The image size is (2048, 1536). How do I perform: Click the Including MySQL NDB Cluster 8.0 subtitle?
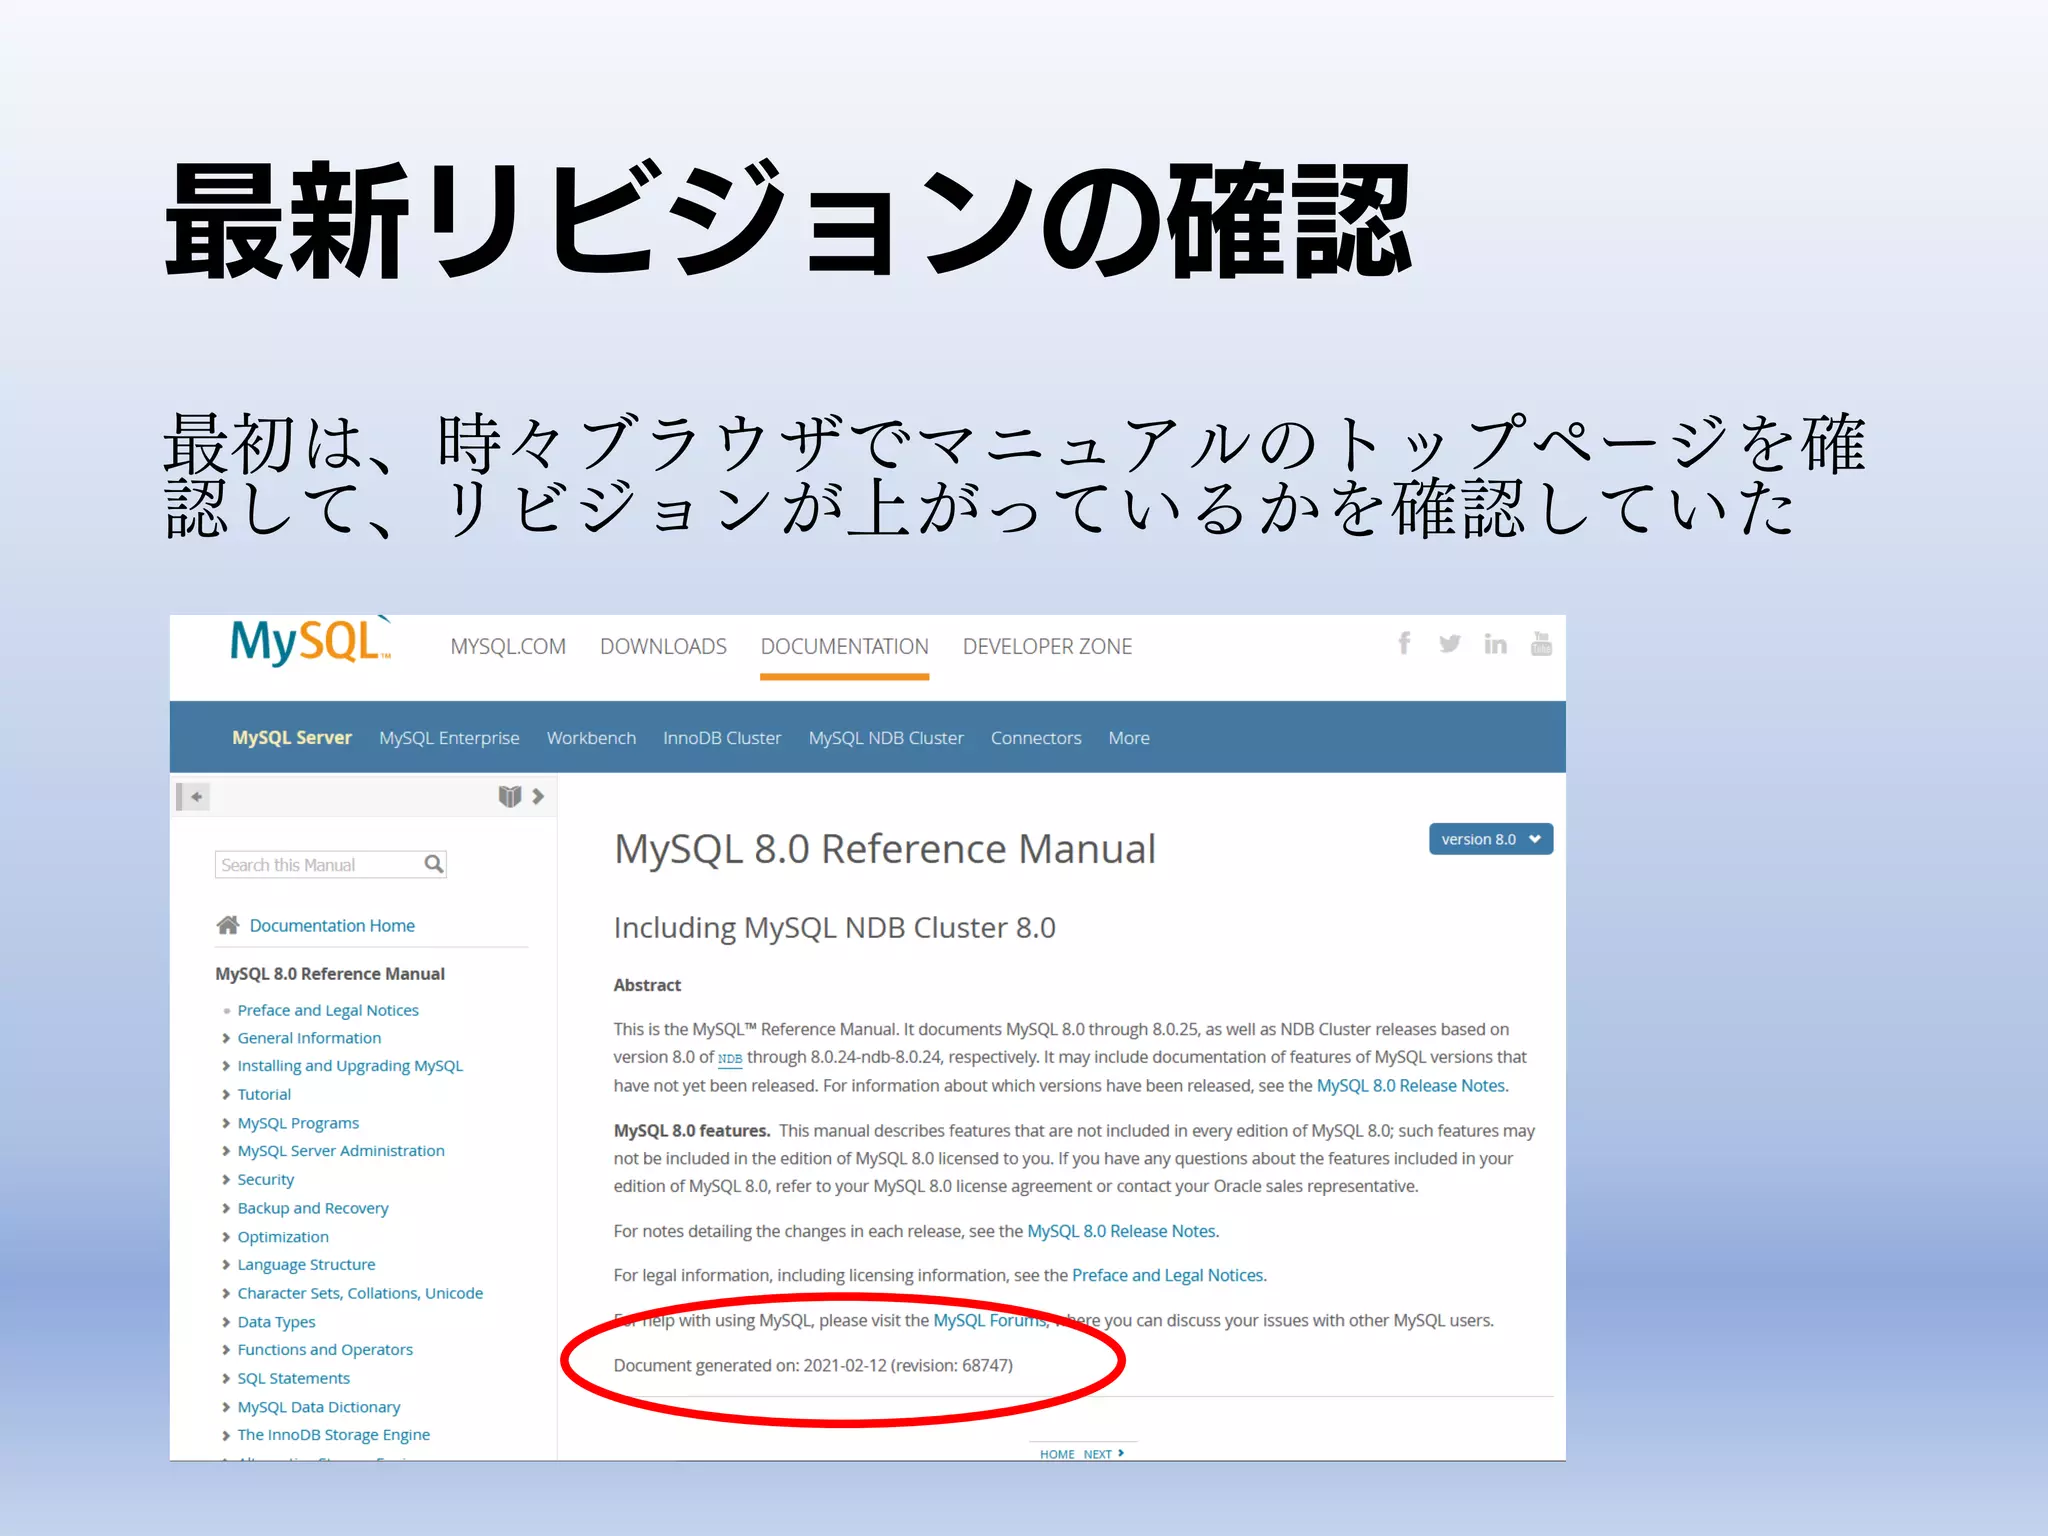(x=834, y=928)
